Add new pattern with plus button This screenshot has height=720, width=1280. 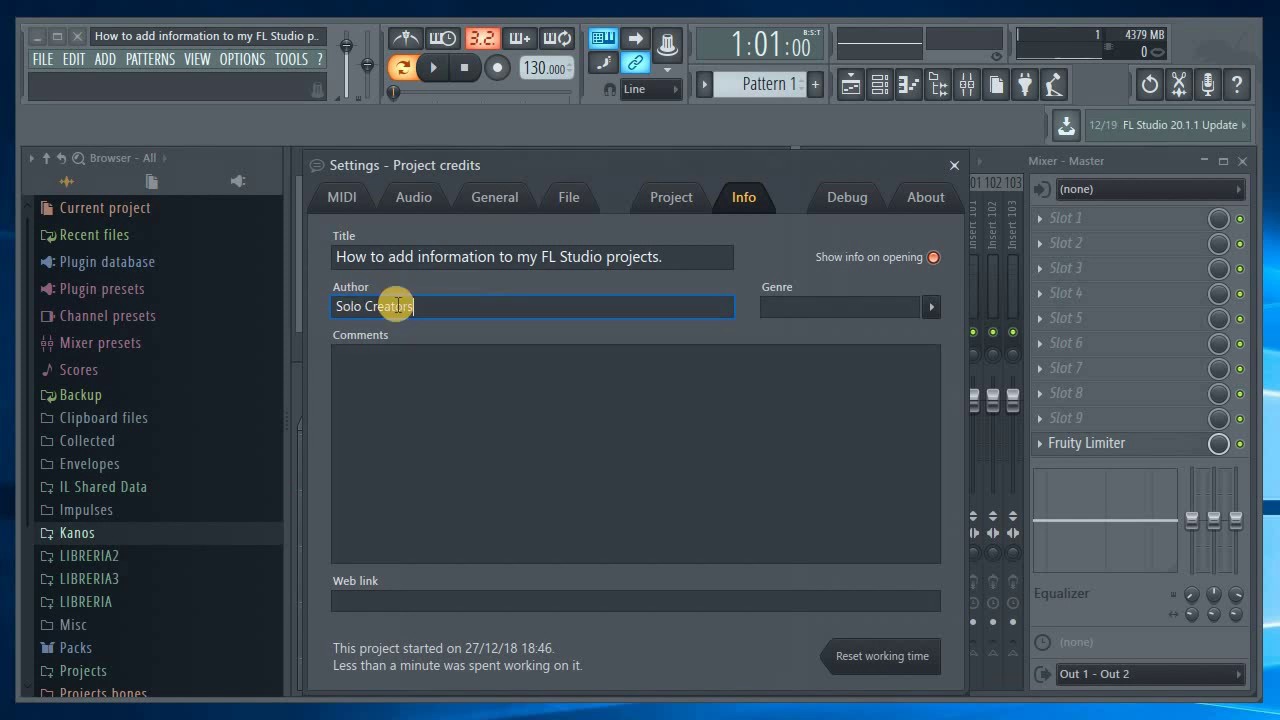click(x=815, y=85)
